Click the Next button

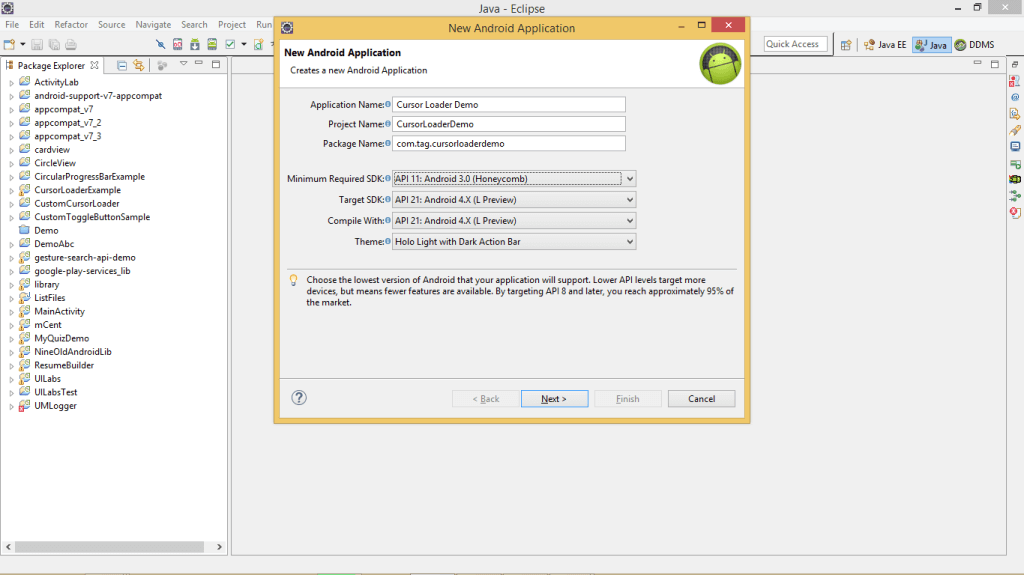pos(554,399)
